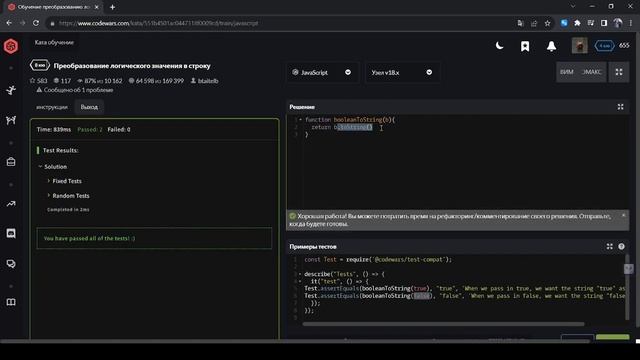Click inside the solution code editor
Screen dimensions: 640x360
(457, 161)
